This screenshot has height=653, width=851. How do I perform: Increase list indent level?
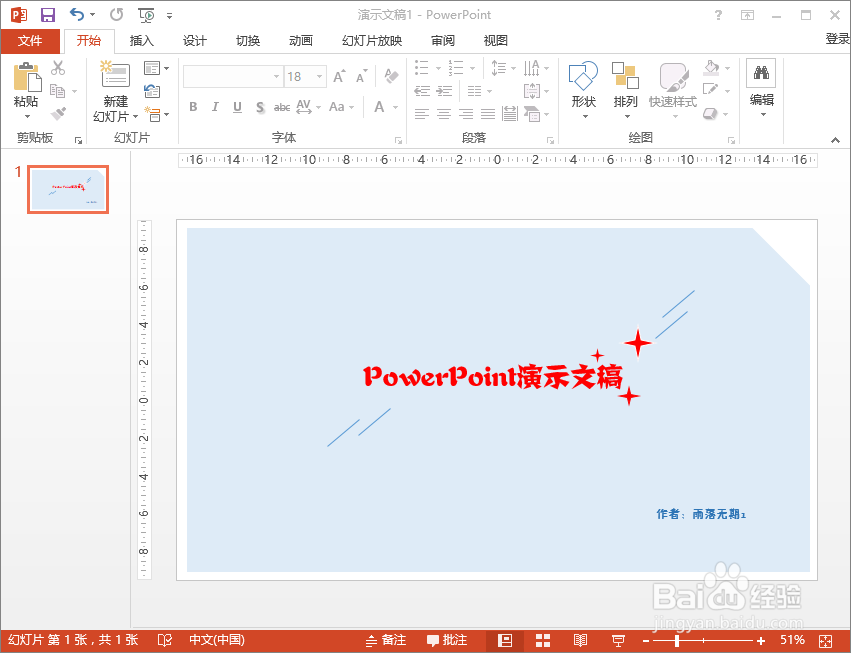[x=444, y=91]
